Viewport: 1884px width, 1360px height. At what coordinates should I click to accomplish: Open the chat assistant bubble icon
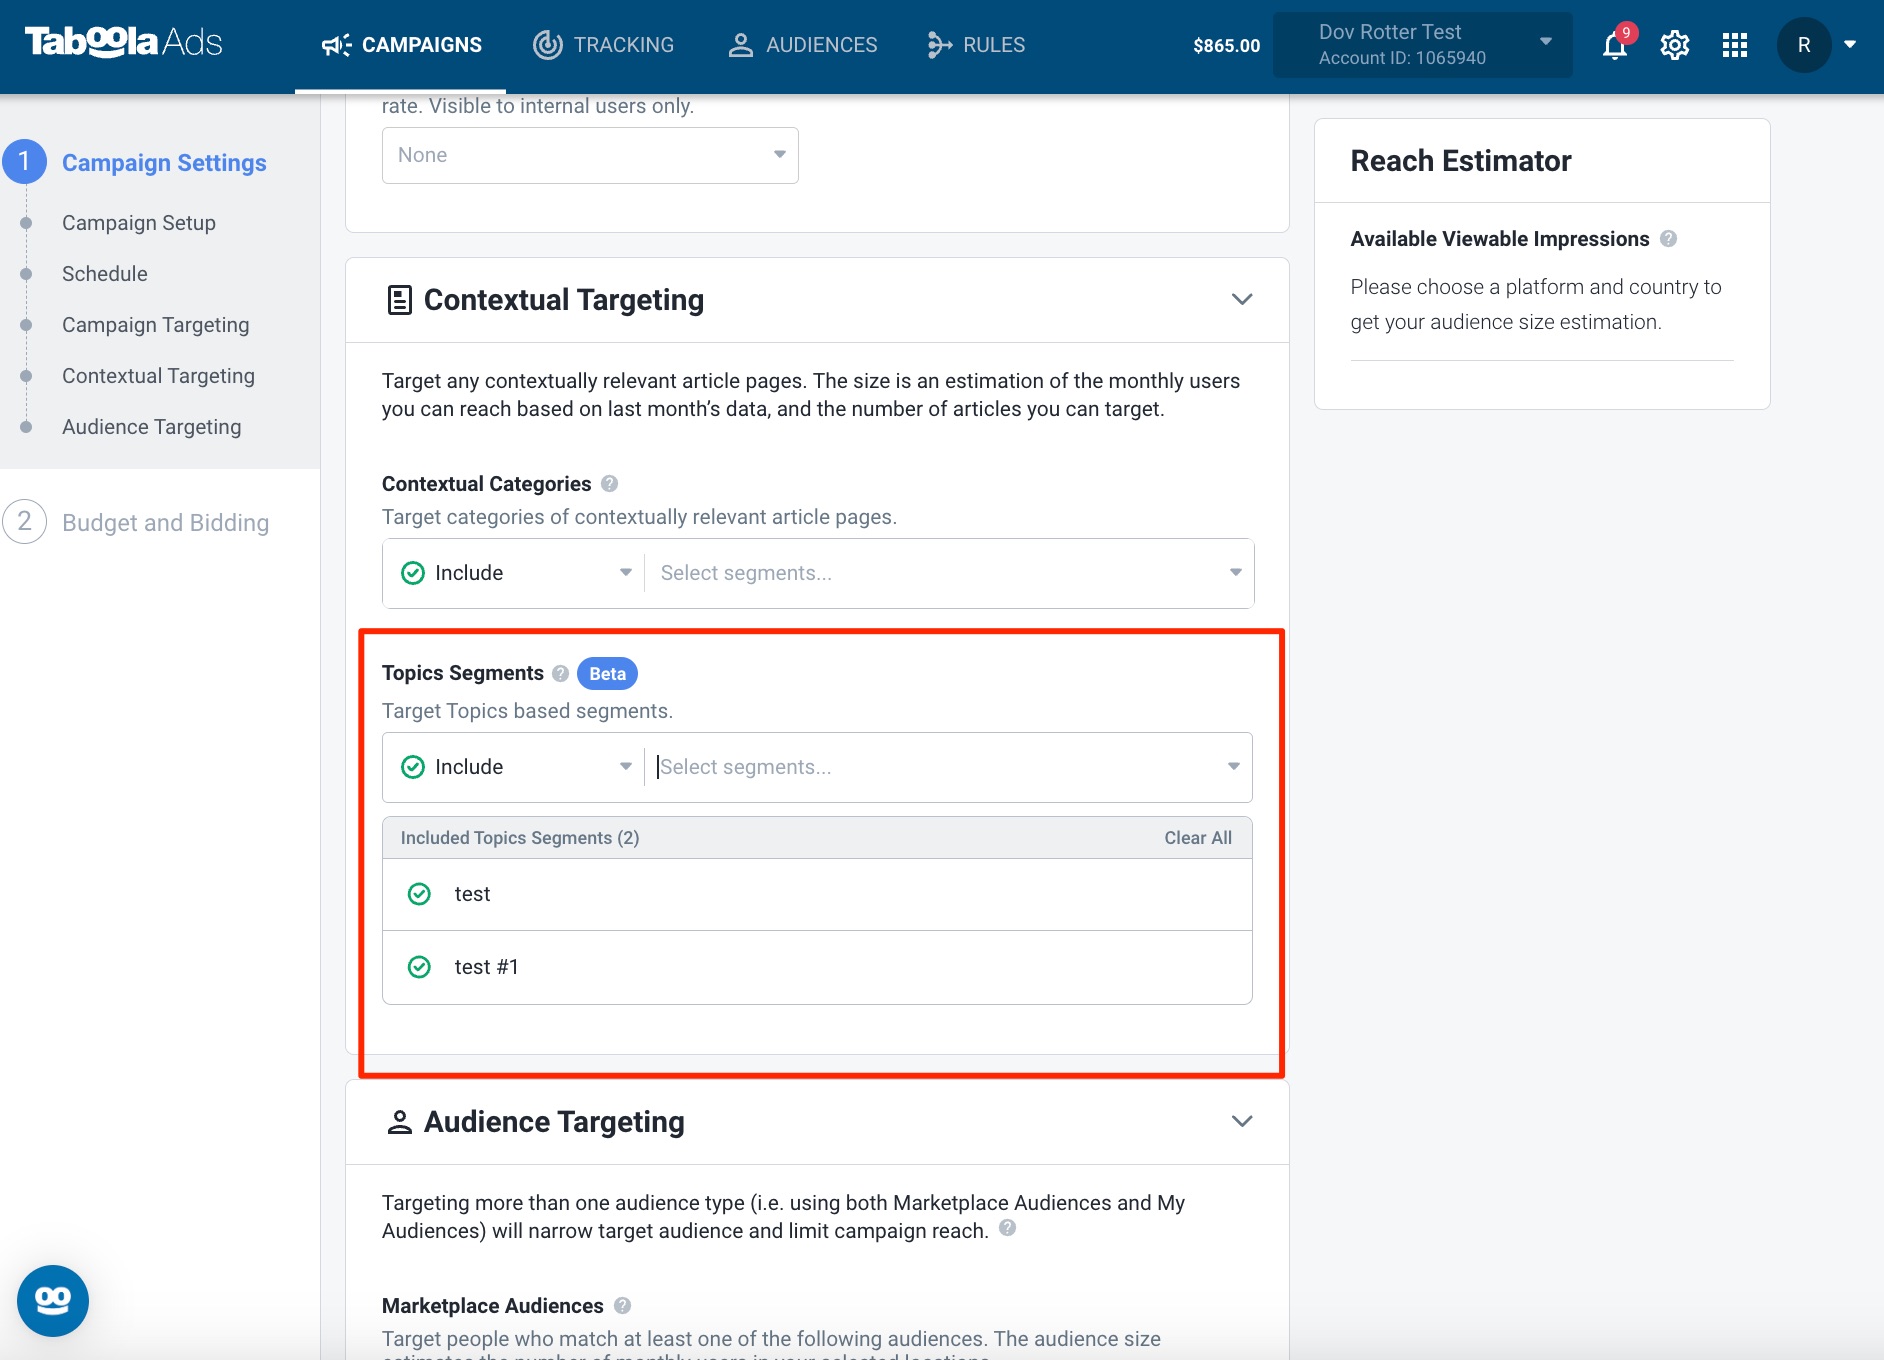click(53, 1300)
